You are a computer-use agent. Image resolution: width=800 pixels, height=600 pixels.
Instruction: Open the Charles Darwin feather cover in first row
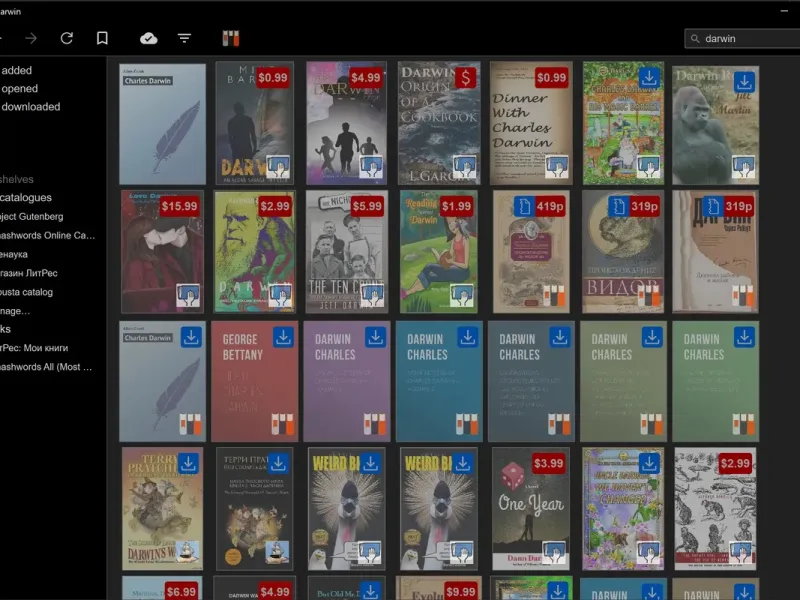tap(162, 123)
